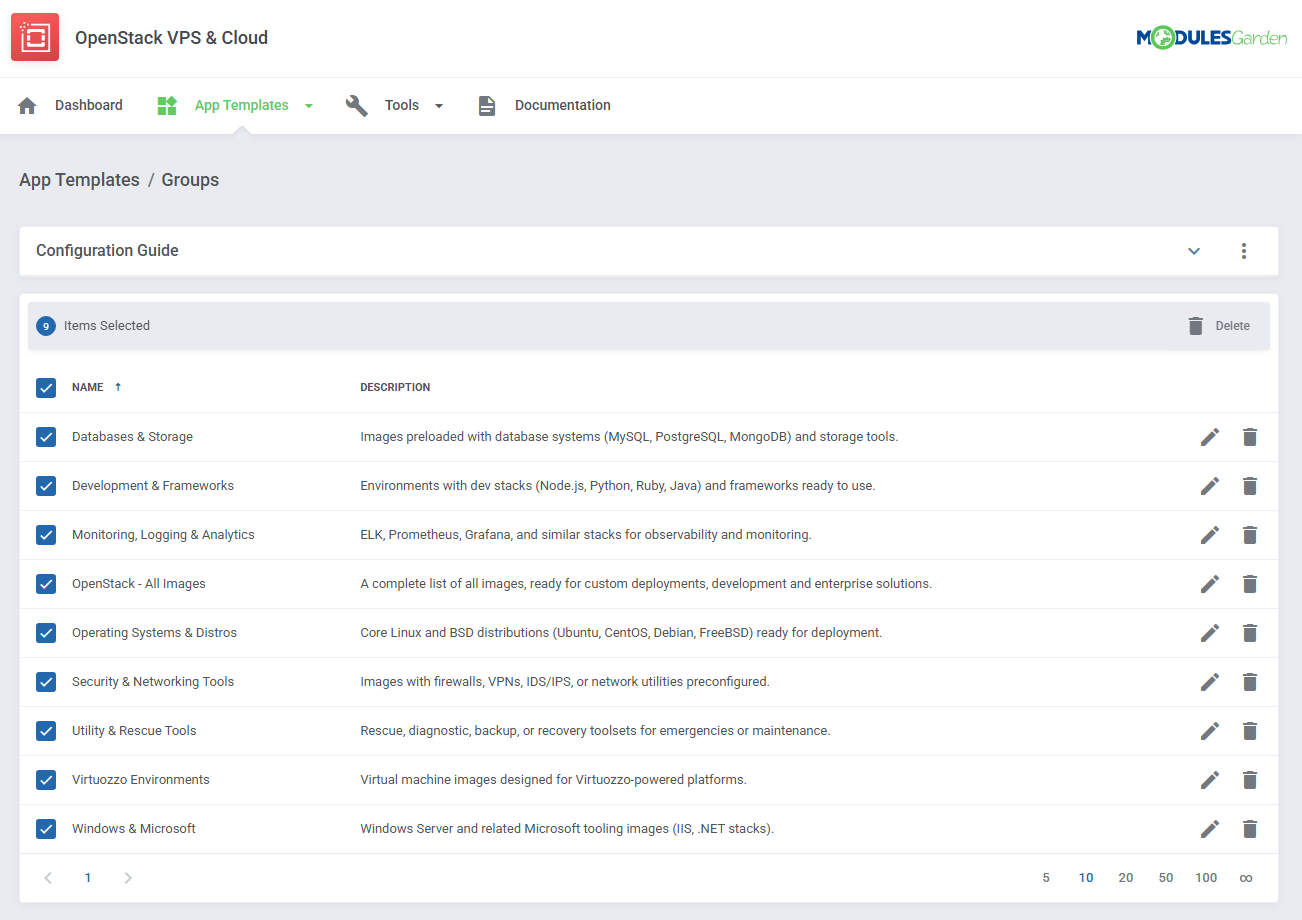Delete the Windows & Microsoft group row
Image resolution: width=1302 pixels, height=920 pixels.
[1249, 829]
